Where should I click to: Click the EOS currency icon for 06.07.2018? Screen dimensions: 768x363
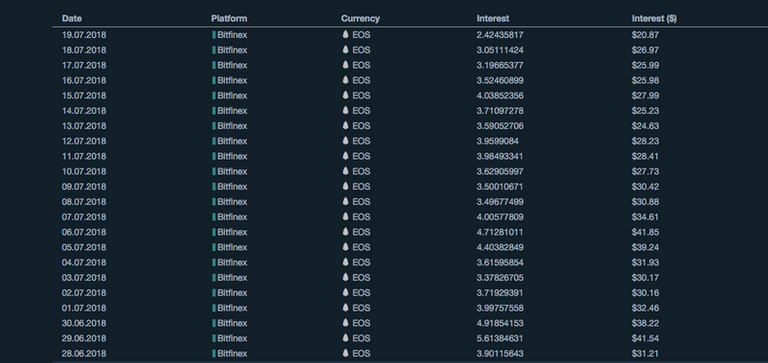(x=345, y=232)
